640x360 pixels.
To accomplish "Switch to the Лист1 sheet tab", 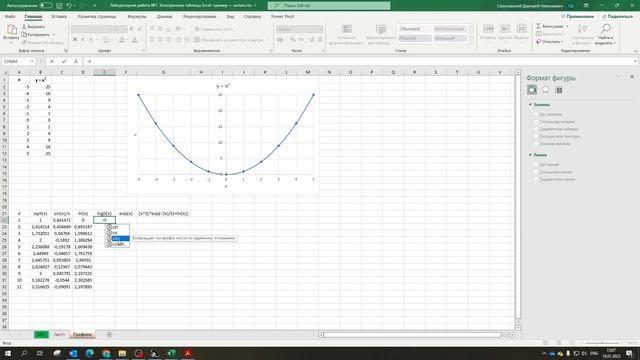I will coord(59,335).
